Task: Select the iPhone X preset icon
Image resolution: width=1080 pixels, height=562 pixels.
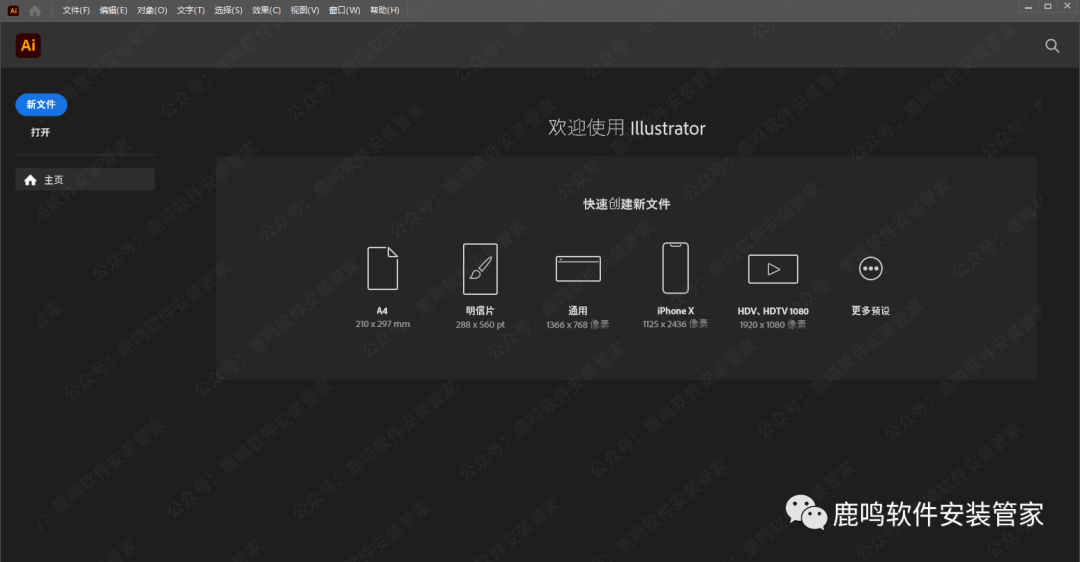Action: tap(675, 268)
